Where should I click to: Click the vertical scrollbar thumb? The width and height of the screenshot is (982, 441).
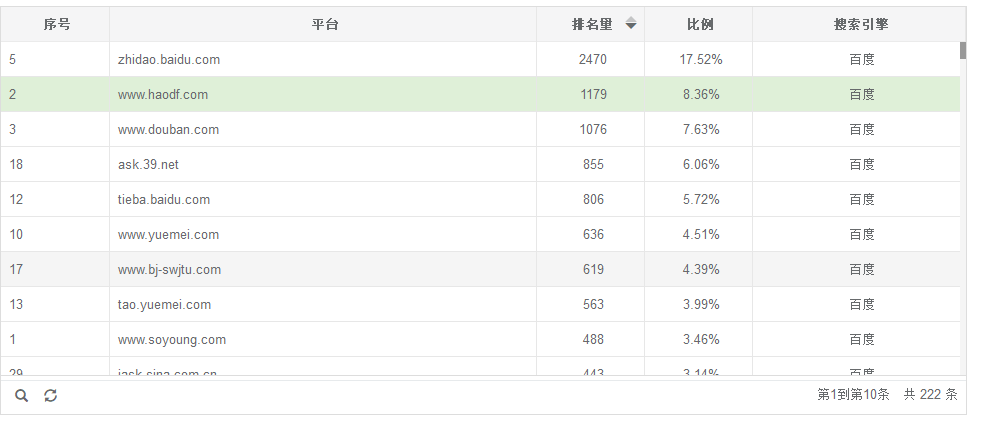963,50
